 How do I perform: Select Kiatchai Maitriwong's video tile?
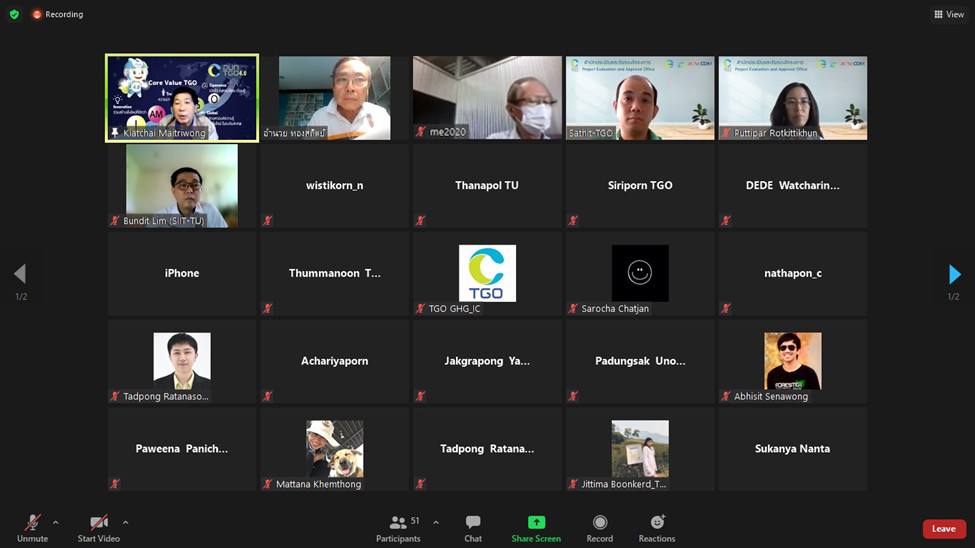point(182,98)
